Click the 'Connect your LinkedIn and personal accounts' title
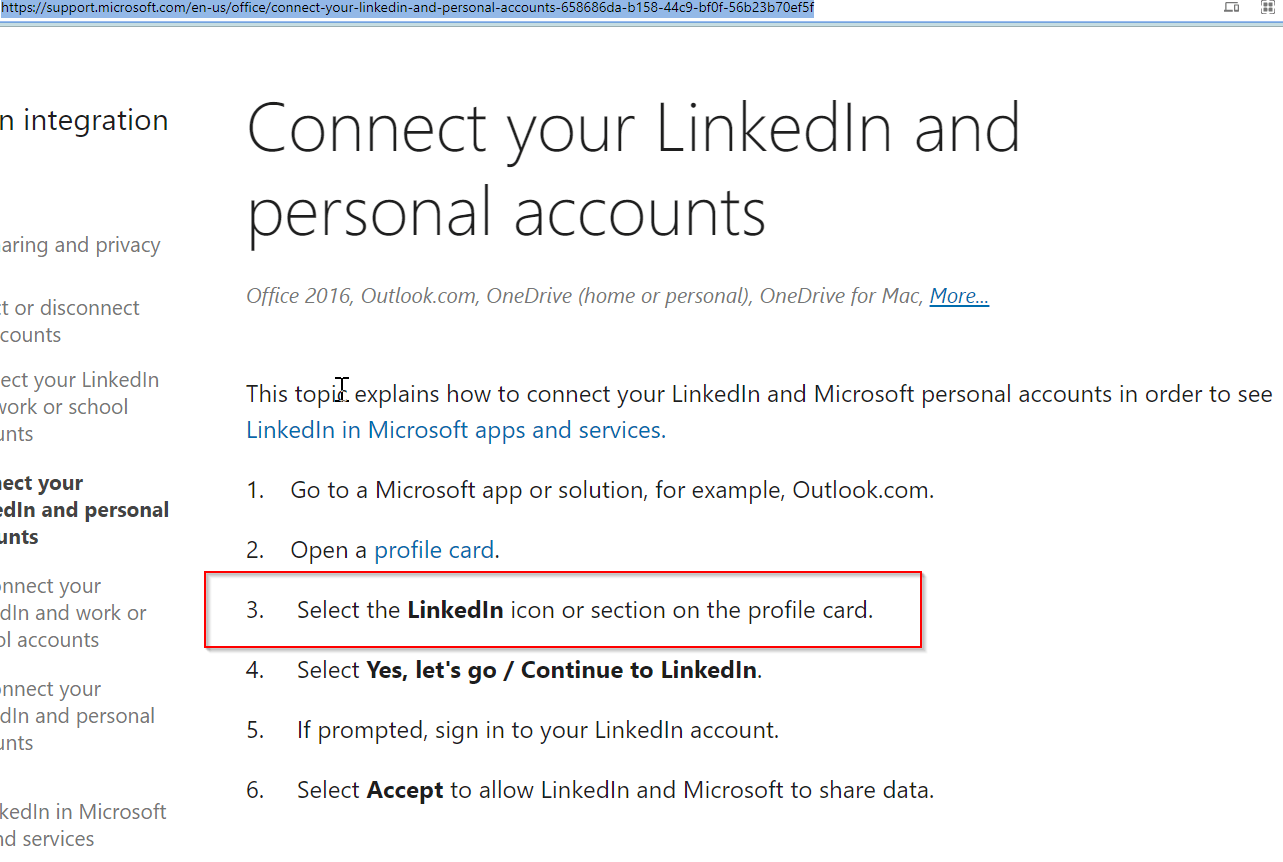 click(x=634, y=170)
